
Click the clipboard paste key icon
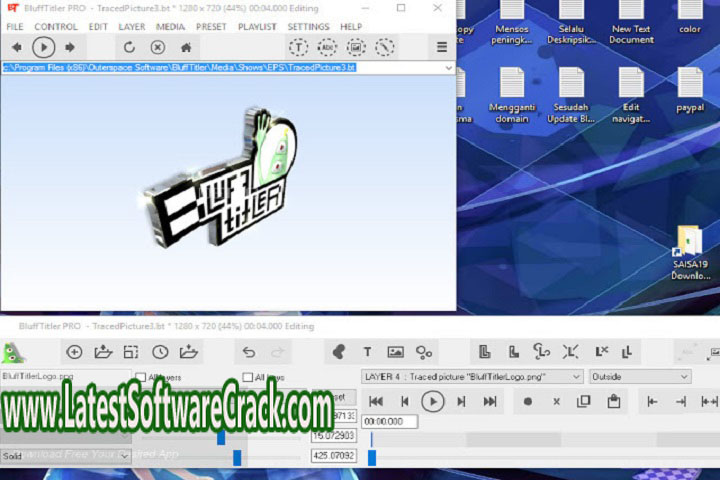614,401
